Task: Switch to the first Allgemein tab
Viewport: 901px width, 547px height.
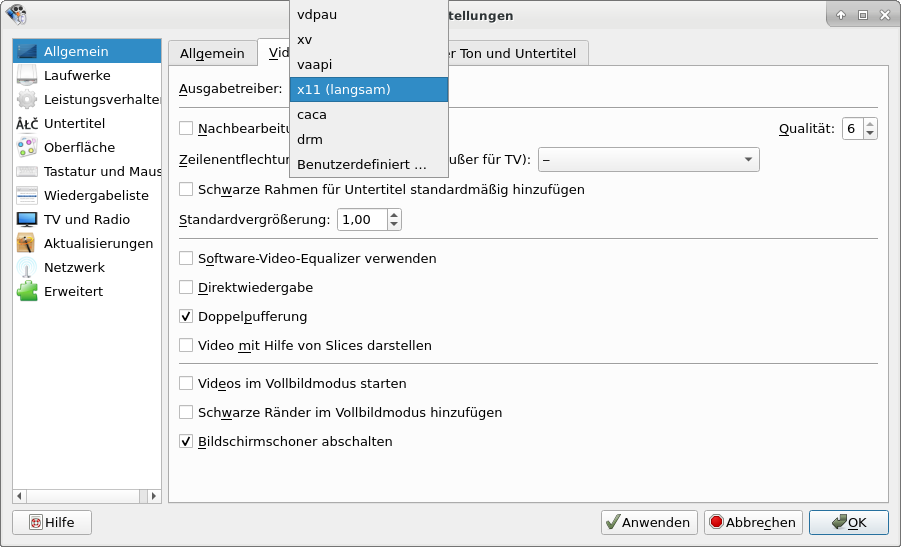Action: pyautogui.click(x=211, y=54)
